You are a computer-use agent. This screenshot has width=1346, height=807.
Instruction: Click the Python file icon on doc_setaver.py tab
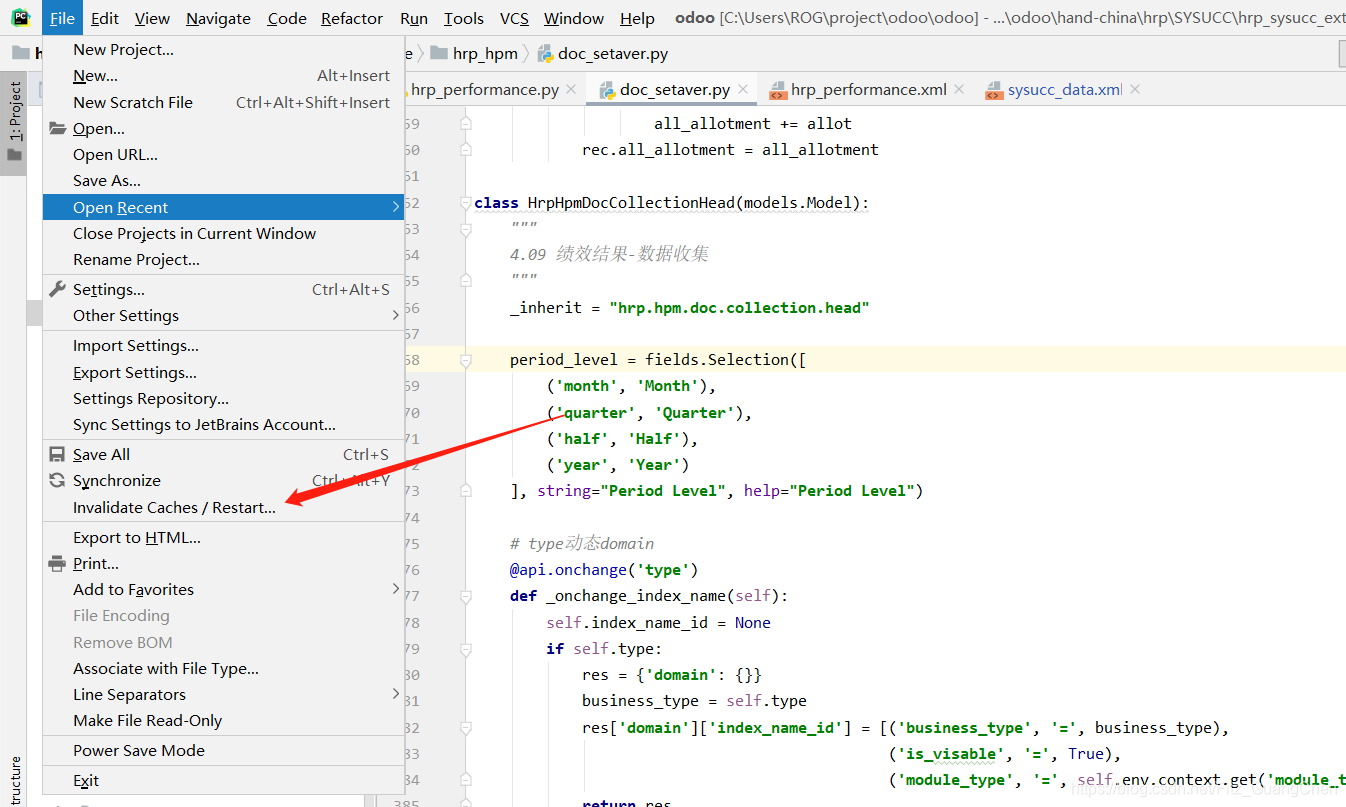(x=609, y=89)
